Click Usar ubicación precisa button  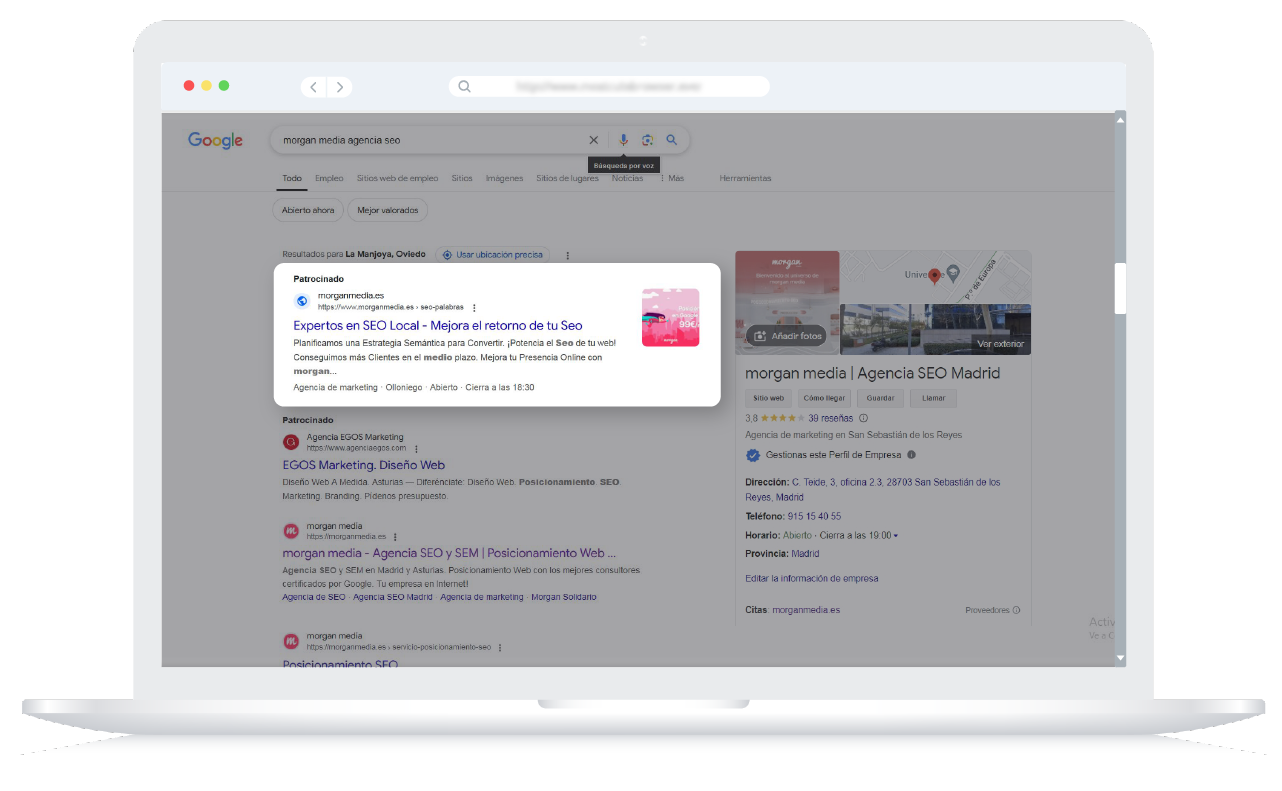[492, 255]
